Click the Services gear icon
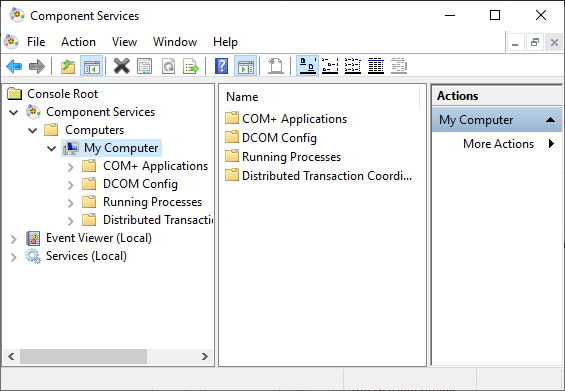The height and width of the screenshot is (391, 565). click(x=33, y=256)
